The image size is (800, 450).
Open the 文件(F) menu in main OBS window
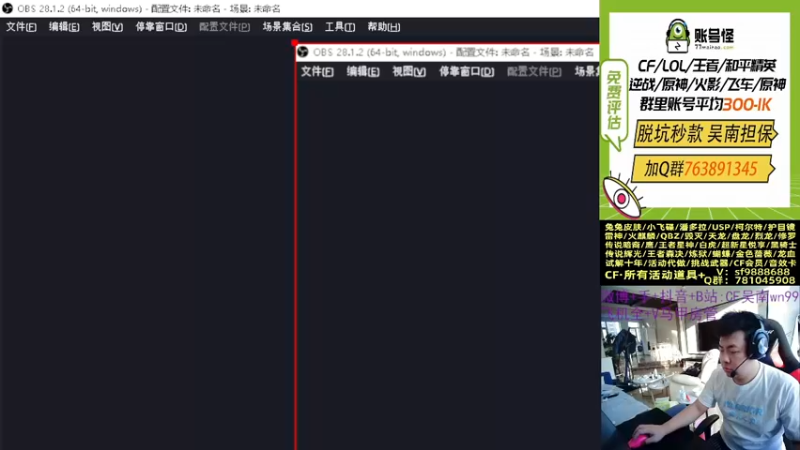[x=21, y=27]
